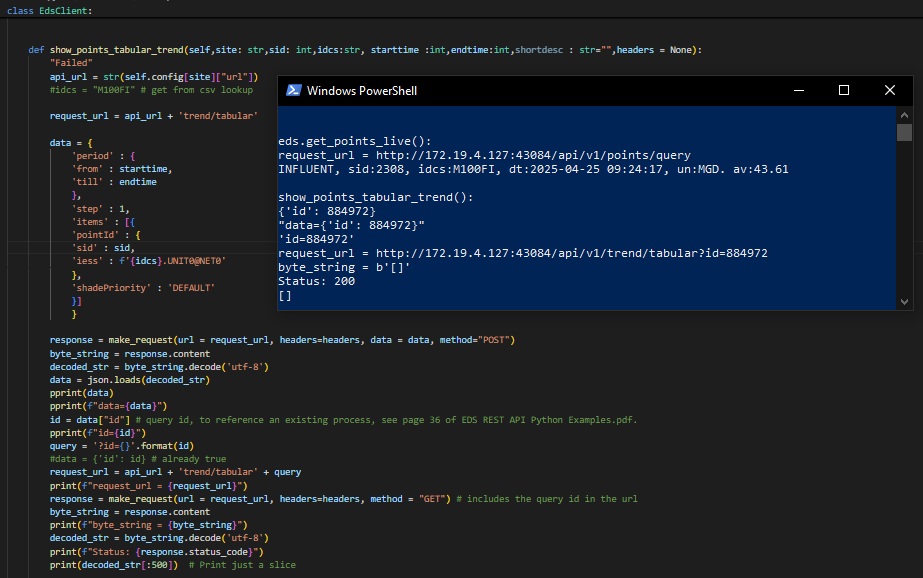The width and height of the screenshot is (923, 578).
Task: Click the PowerShell scrollbar up arrow
Action: point(904,115)
